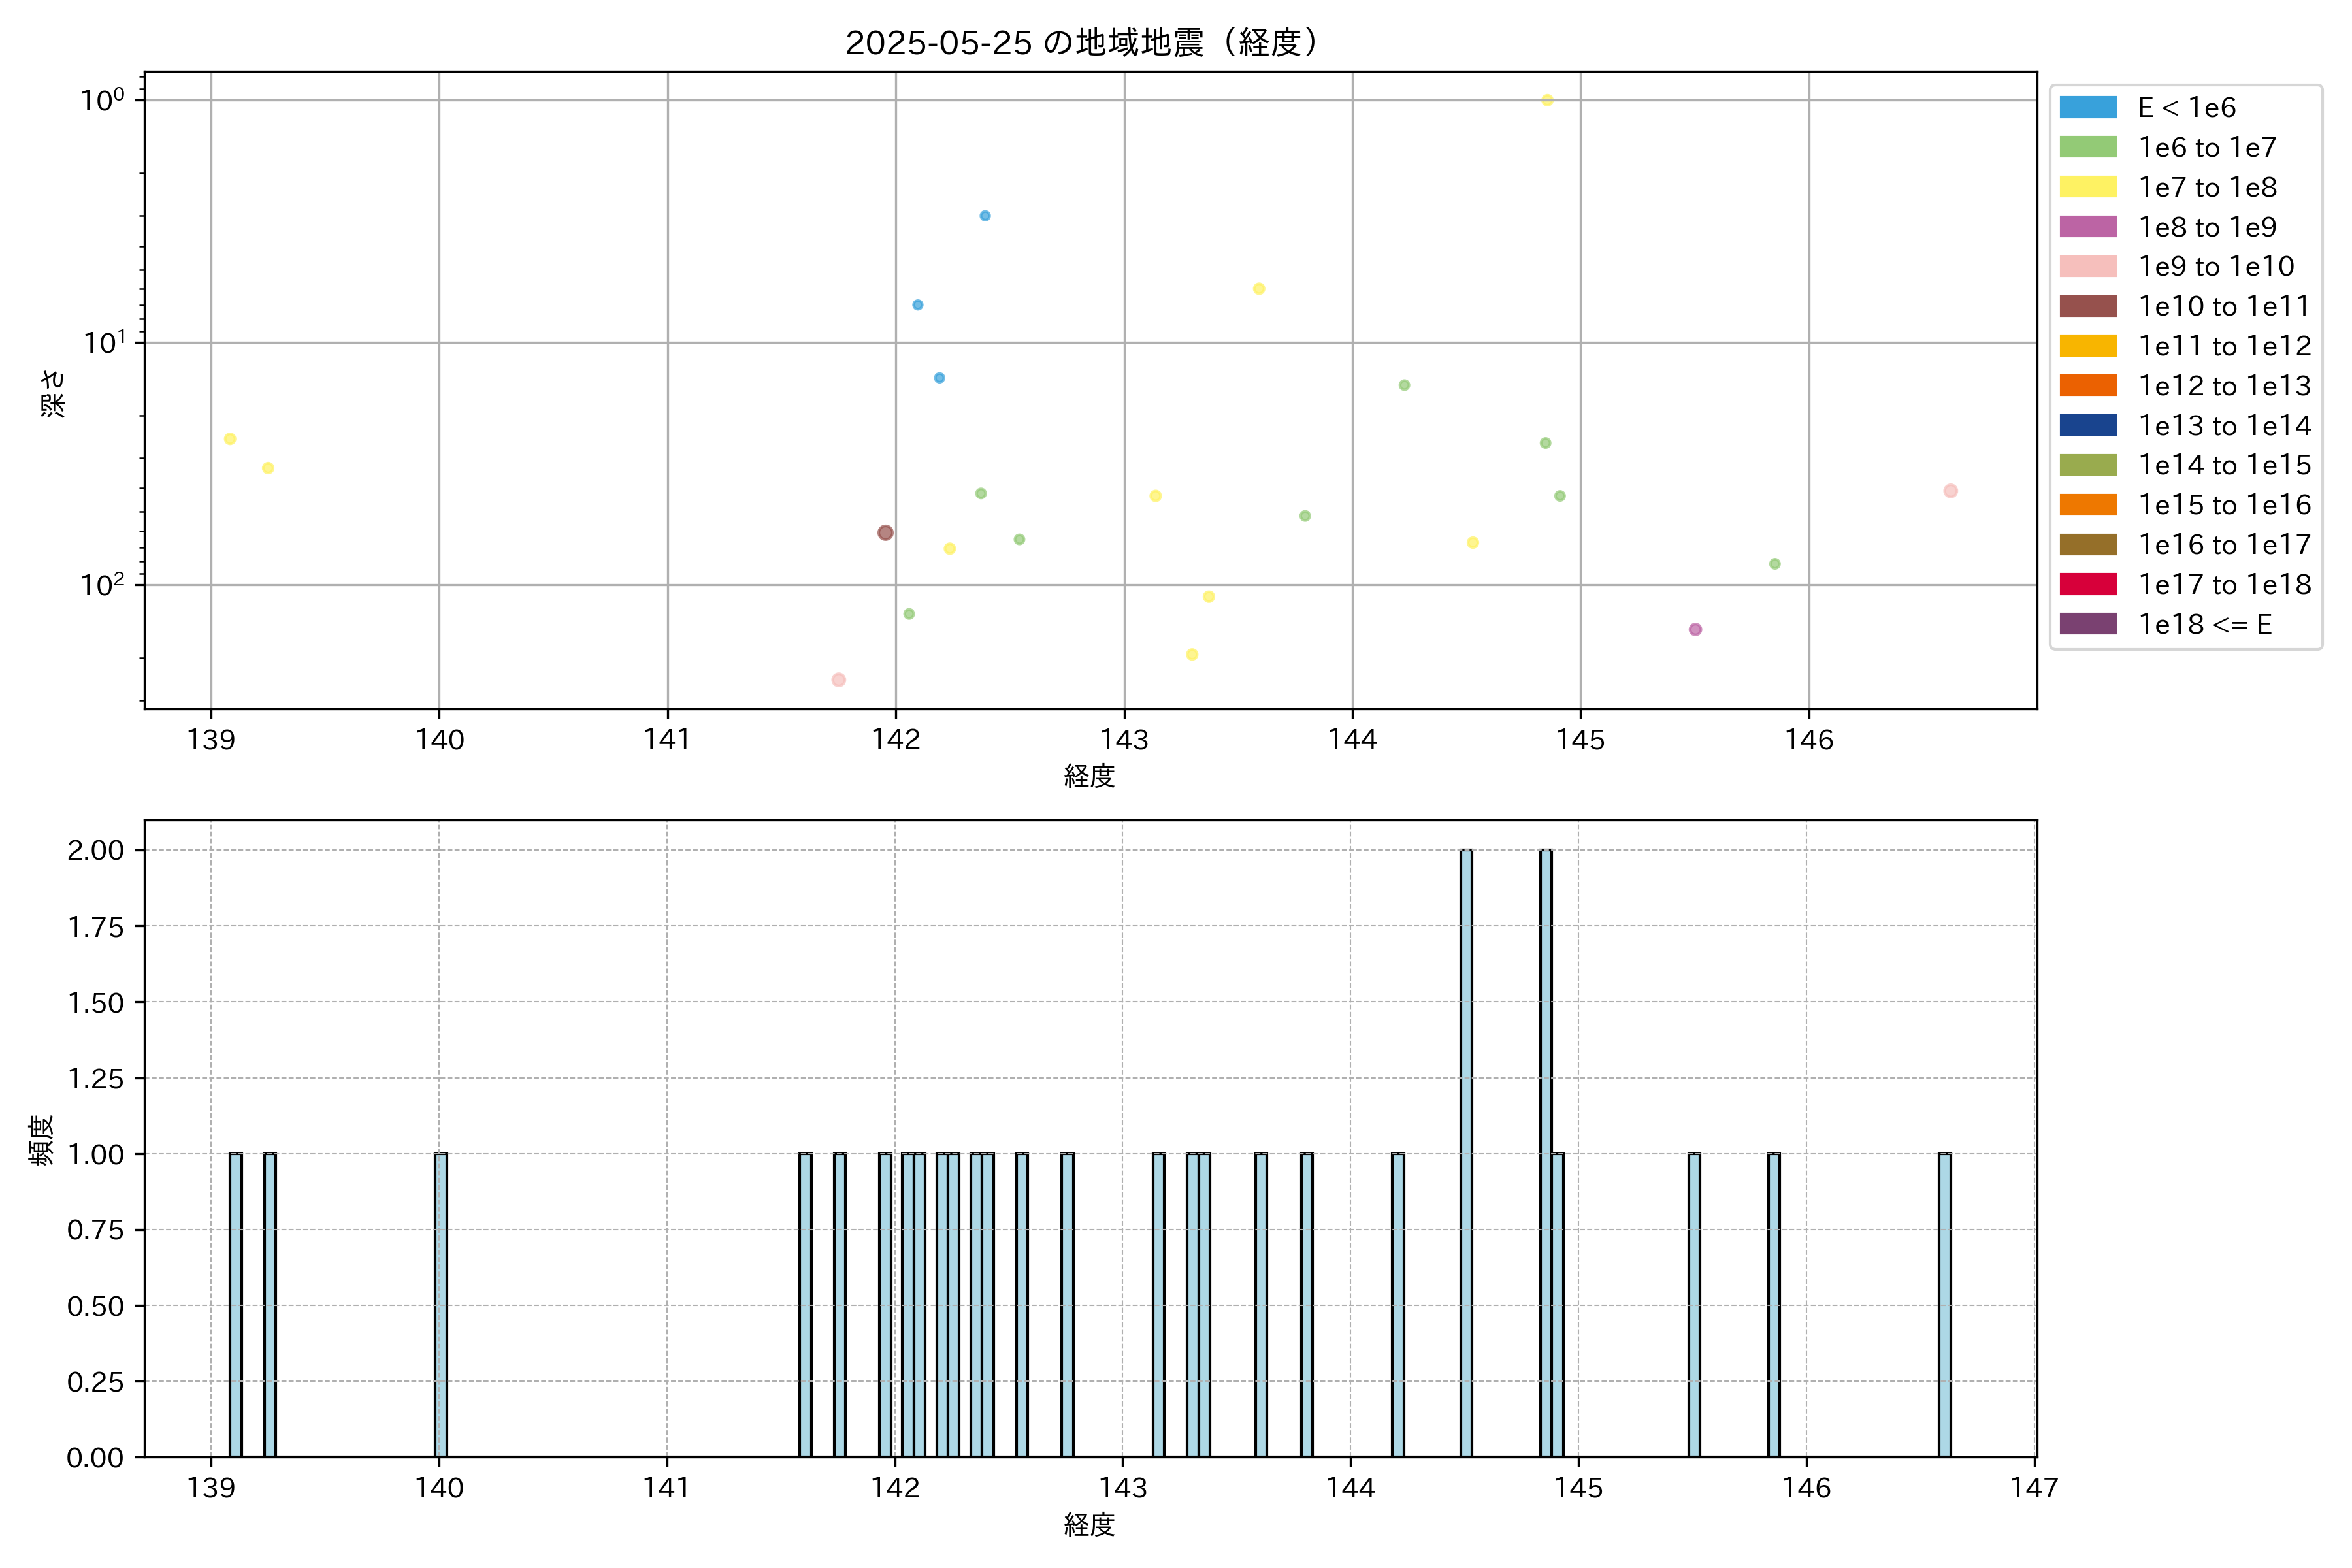
Task: Click the large brown scatter point near longitude 142
Action: tap(885, 533)
